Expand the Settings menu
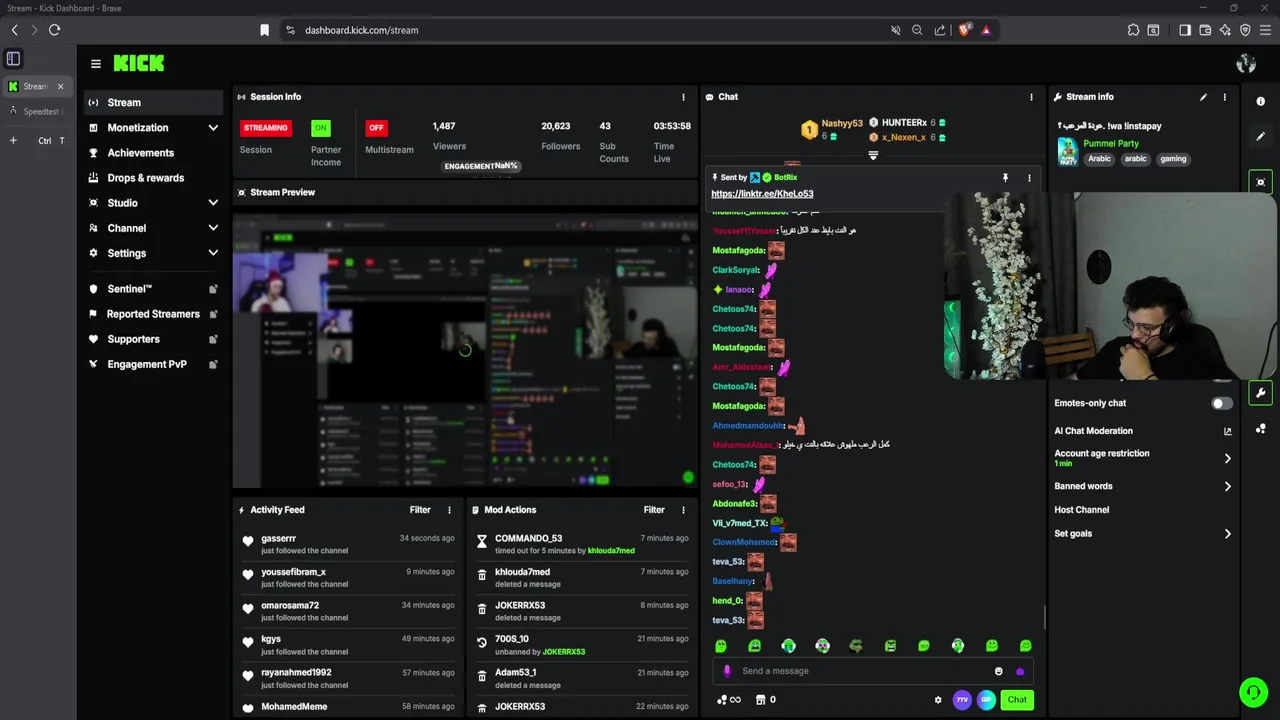The height and width of the screenshot is (720, 1280). pos(213,253)
